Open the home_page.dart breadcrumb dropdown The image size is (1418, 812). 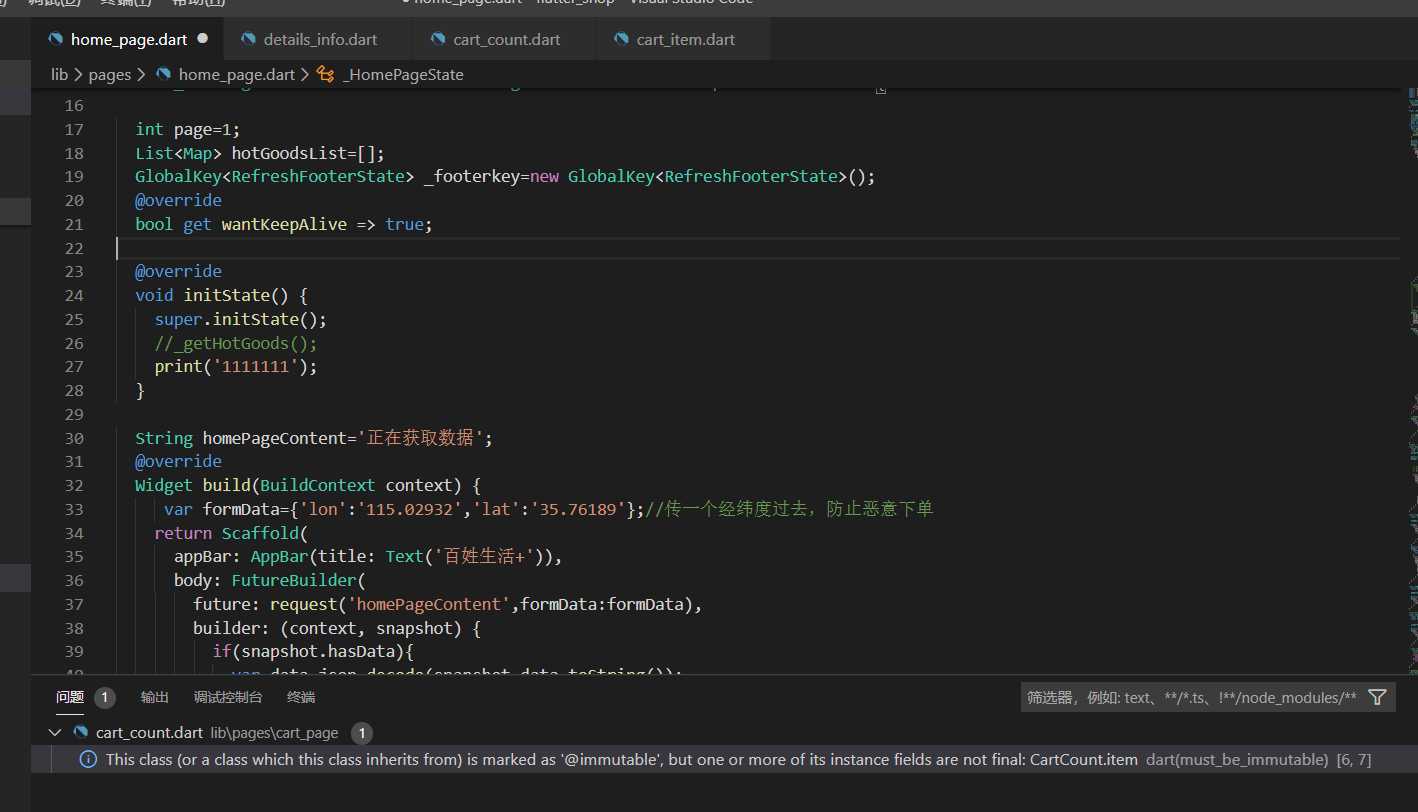[x=237, y=74]
